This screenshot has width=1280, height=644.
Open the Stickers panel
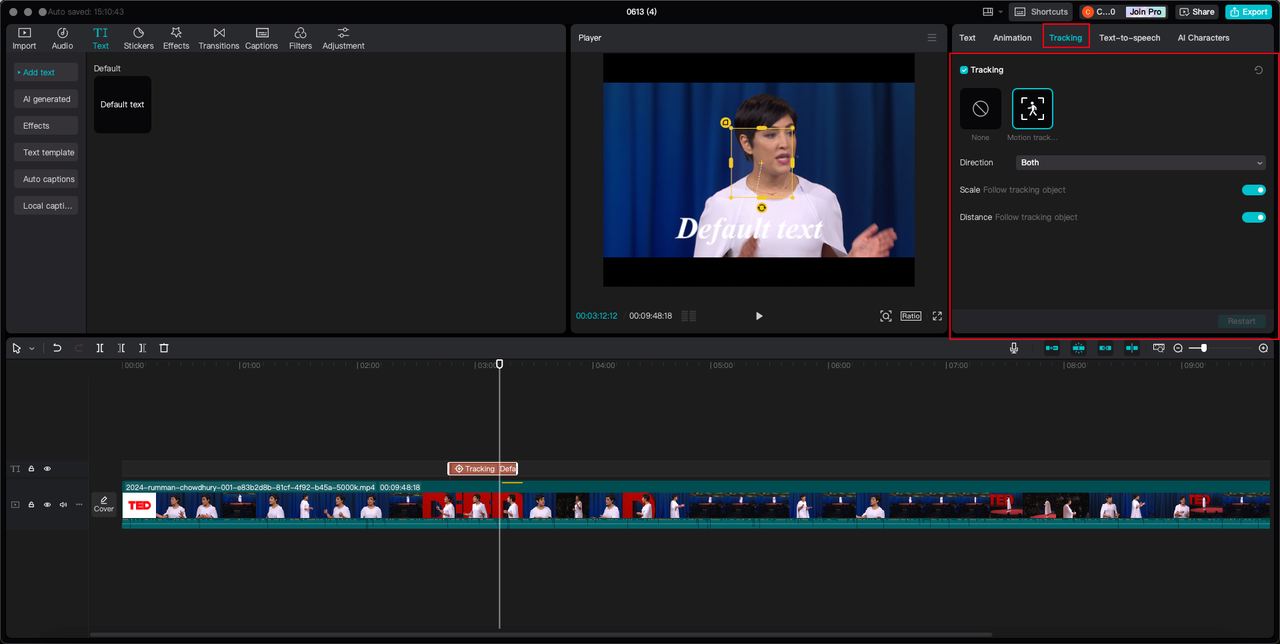pos(138,38)
